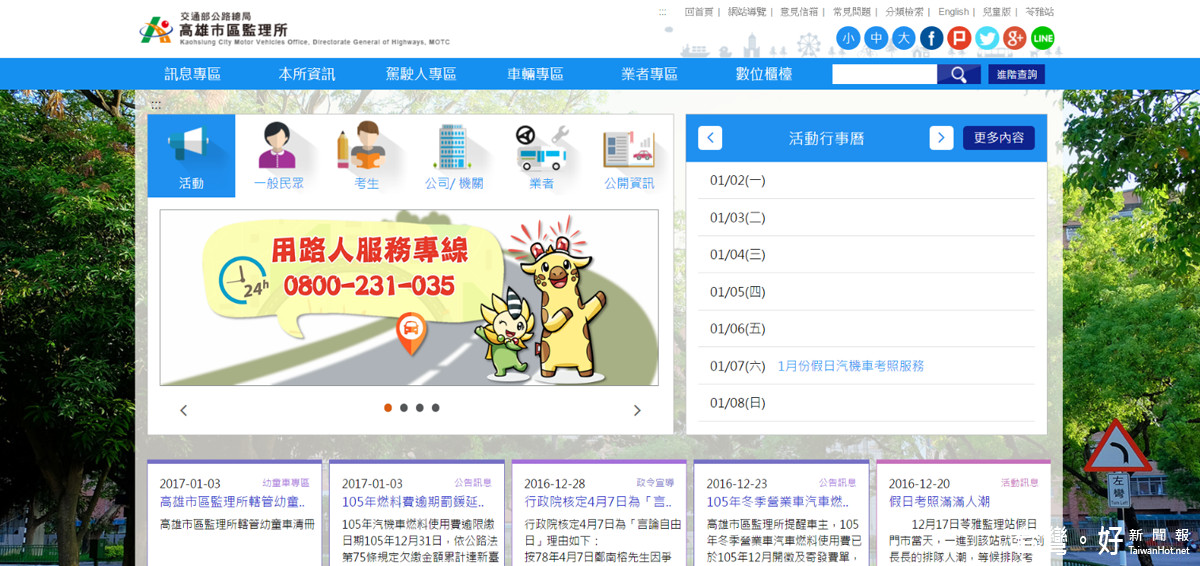Open the 駕駛人專區 menu
Screen dimensions: 1200x566
click(x=421, y=74)
